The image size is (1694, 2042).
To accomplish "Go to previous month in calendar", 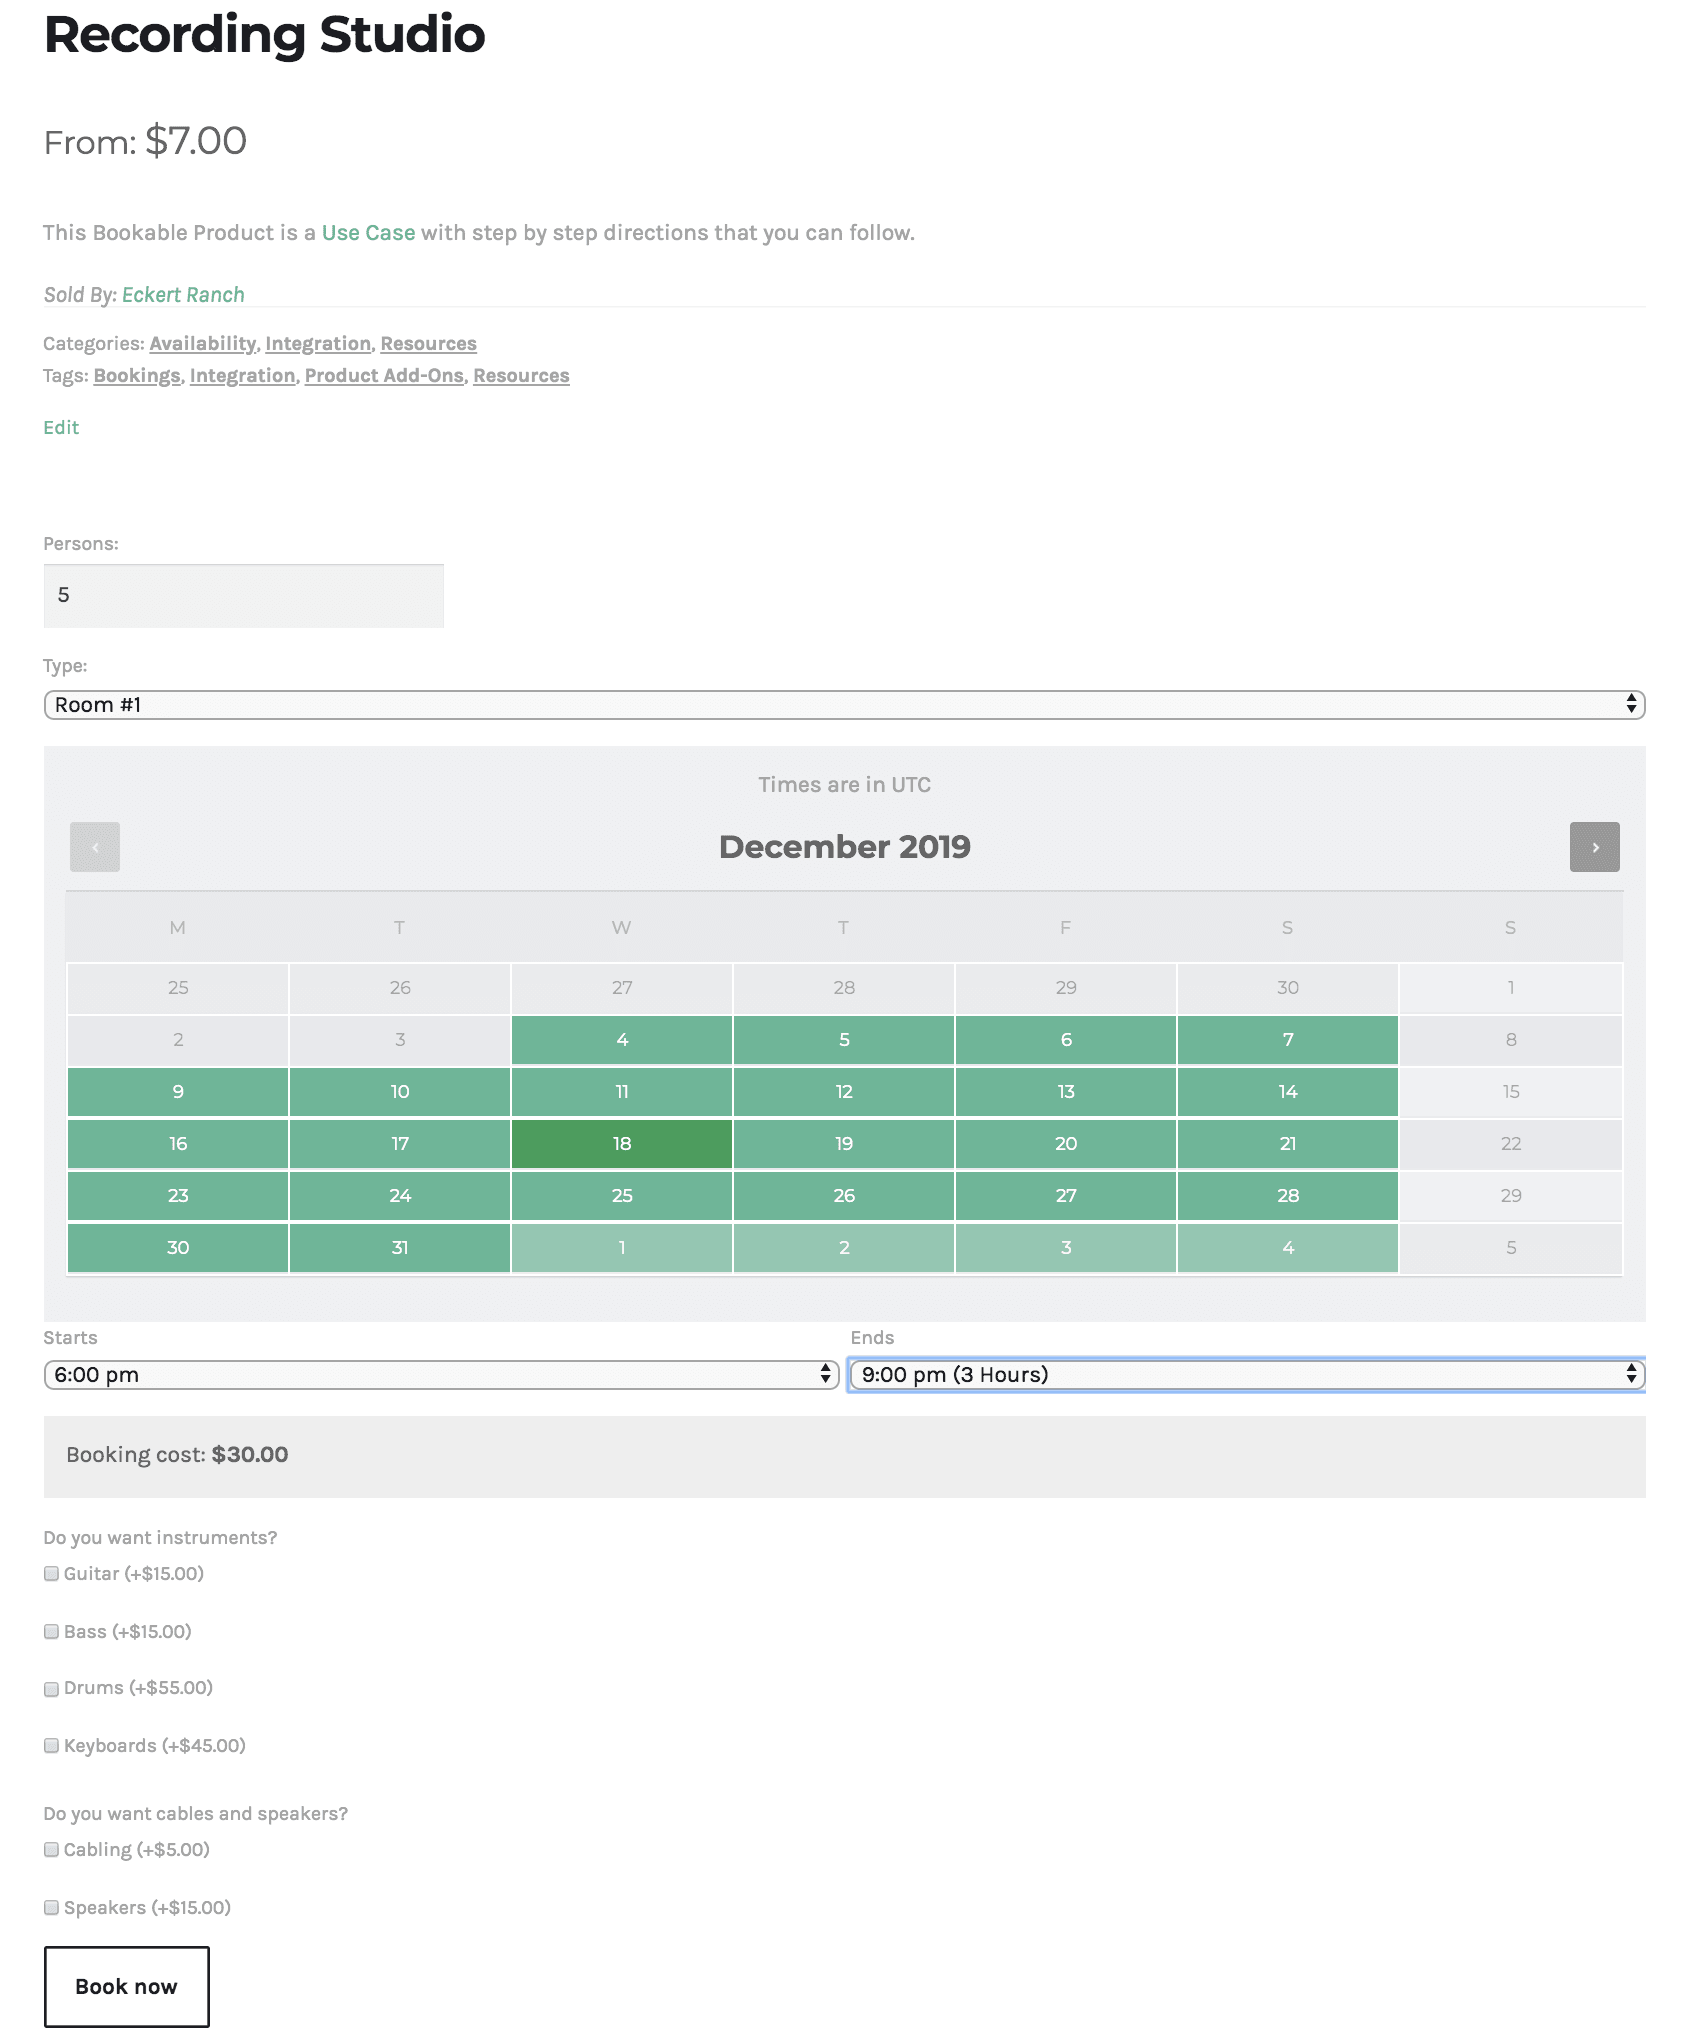I will point(95,847).
